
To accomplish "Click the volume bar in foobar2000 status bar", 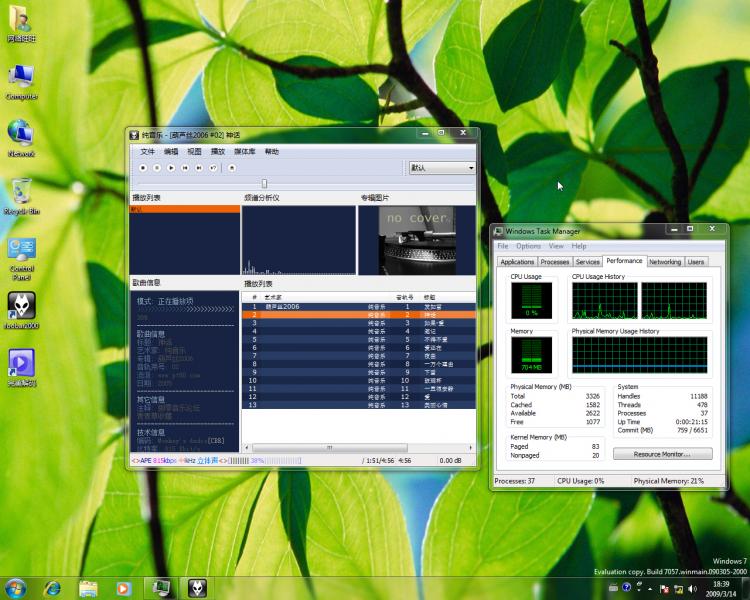I will coord(265,461).
